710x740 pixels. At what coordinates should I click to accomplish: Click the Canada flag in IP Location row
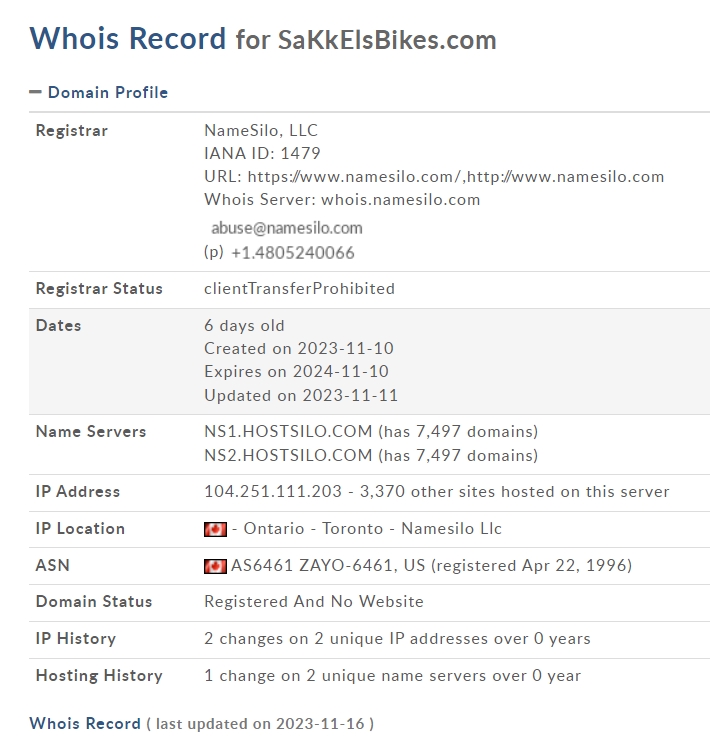215,530
